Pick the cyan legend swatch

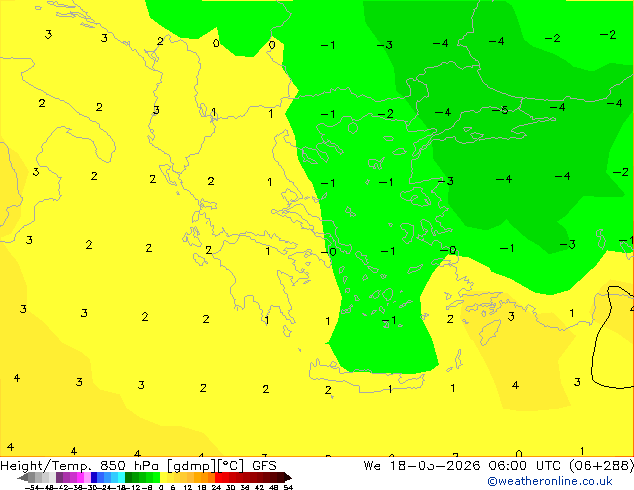coord(121,477)
